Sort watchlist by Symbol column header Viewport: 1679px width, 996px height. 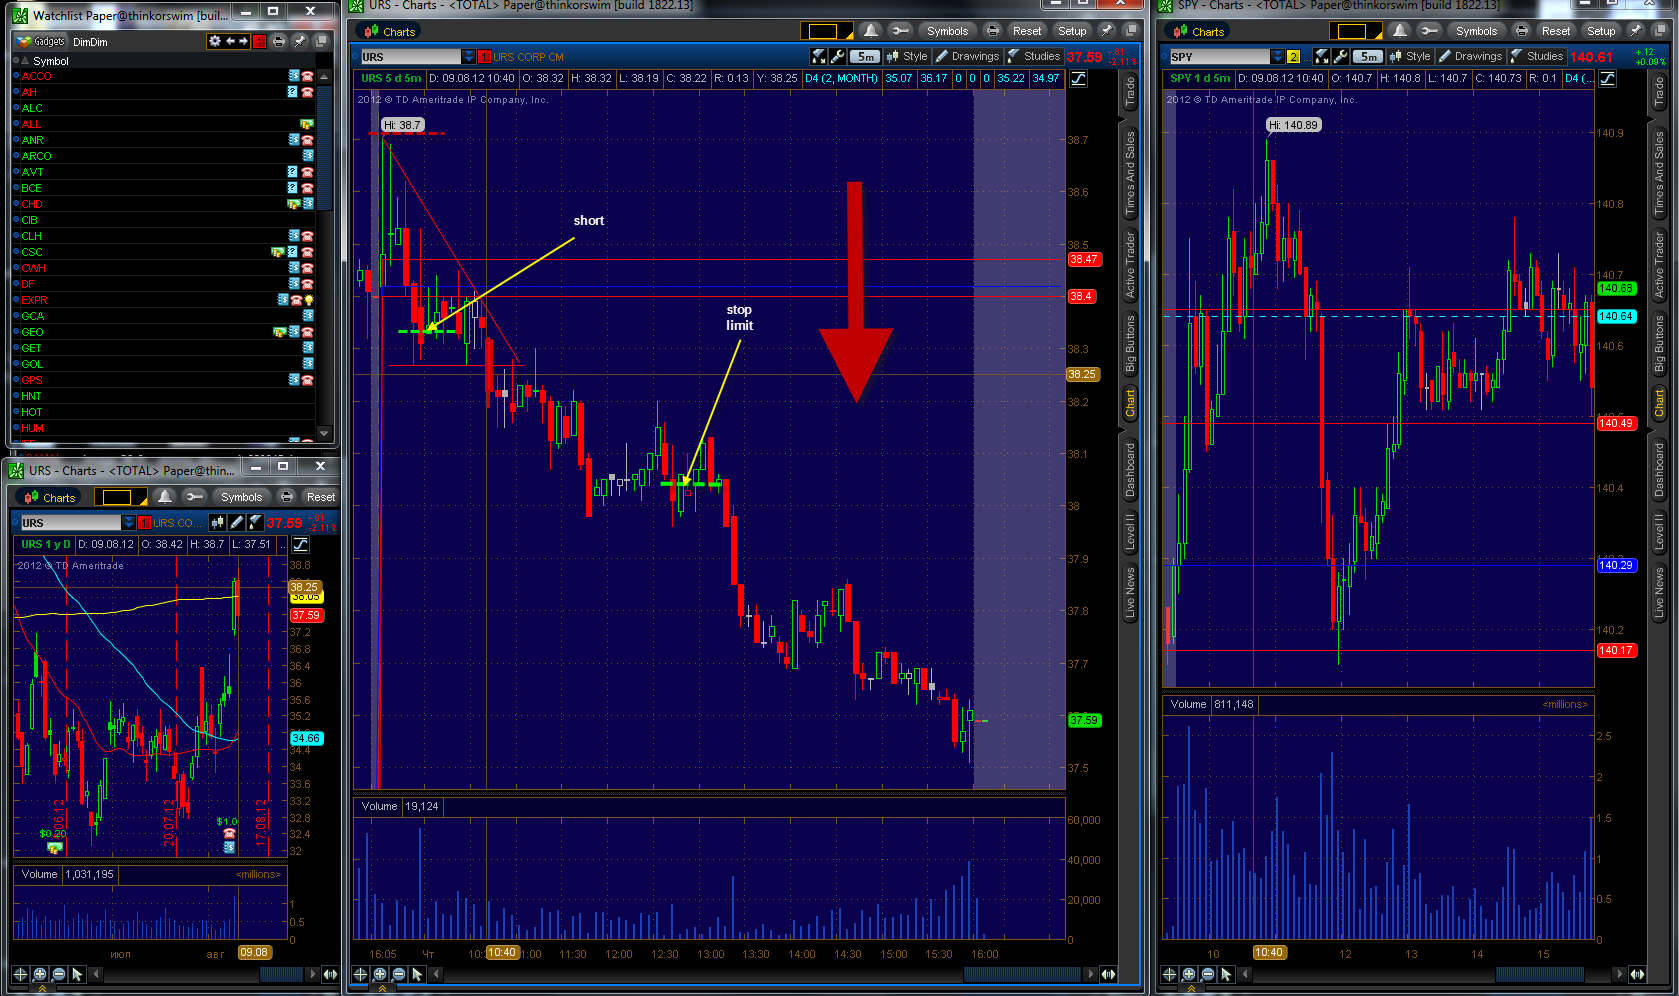pyautogui.click(x=51, y=61)
